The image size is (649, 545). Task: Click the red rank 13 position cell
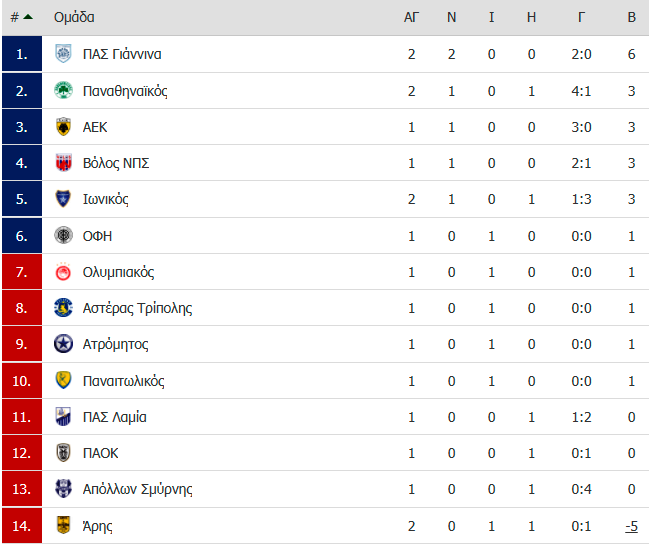click(x=22, y=489)
